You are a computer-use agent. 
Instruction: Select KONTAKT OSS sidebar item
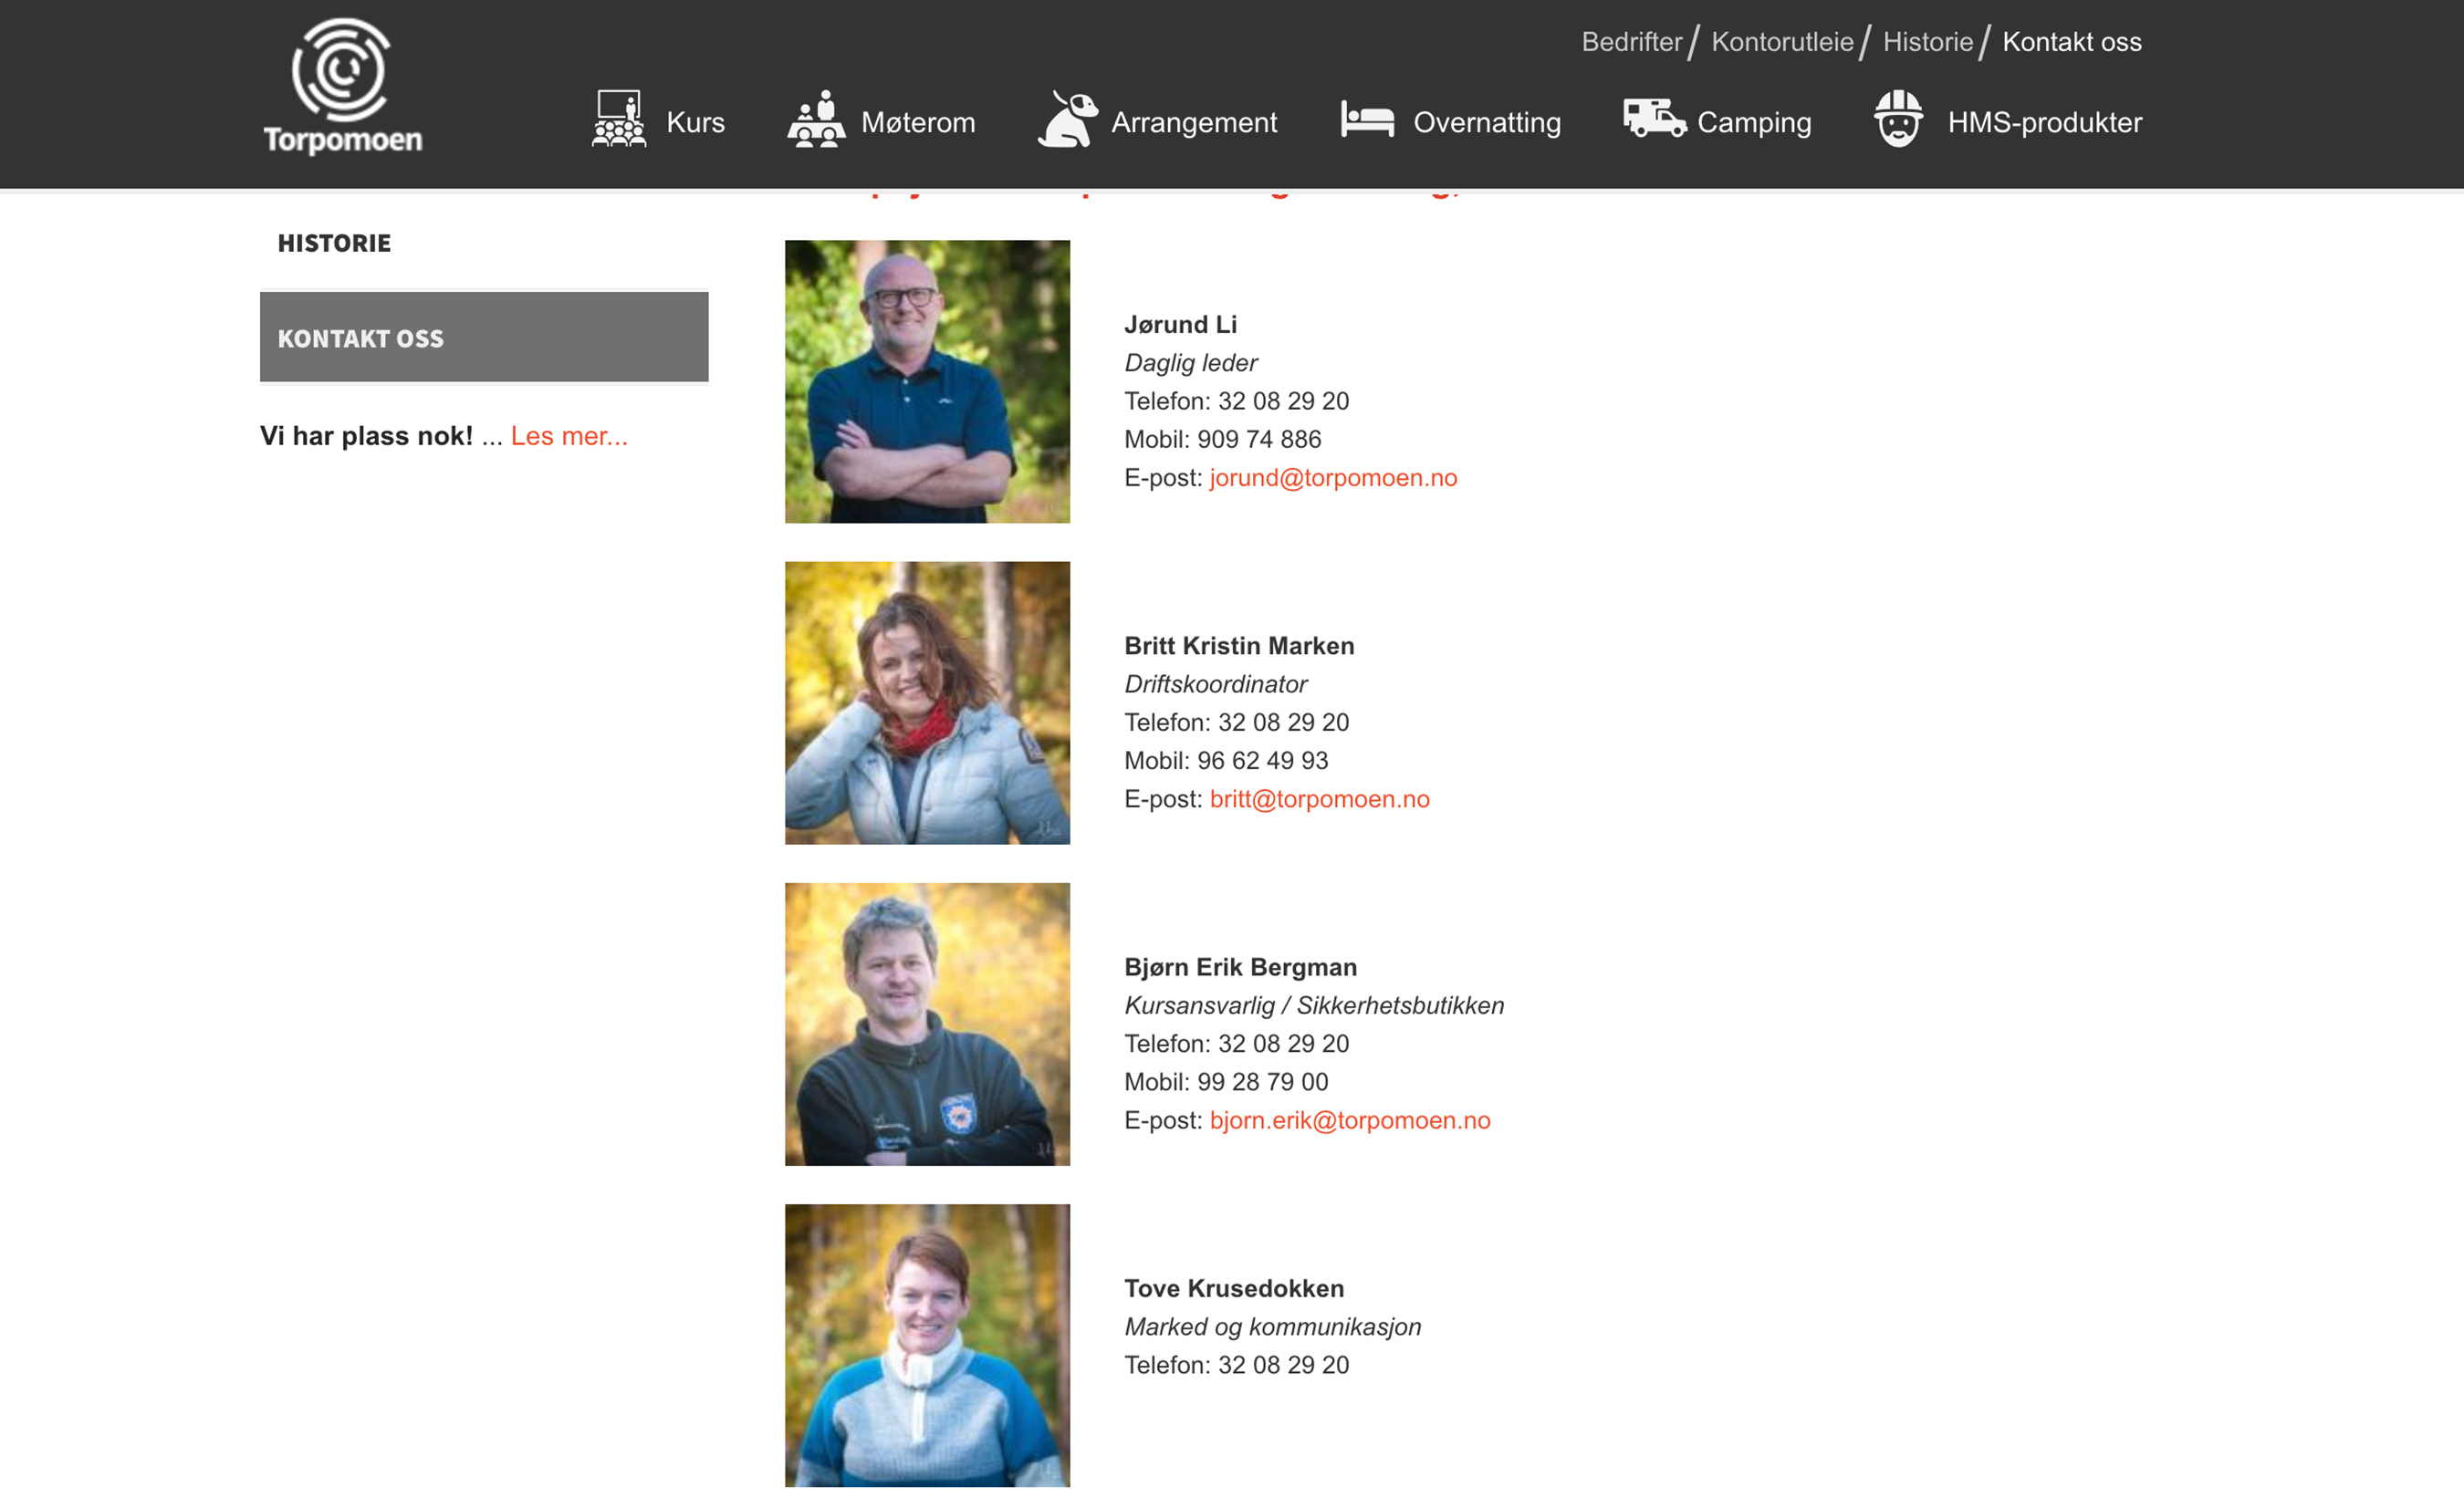click(484, 338)
